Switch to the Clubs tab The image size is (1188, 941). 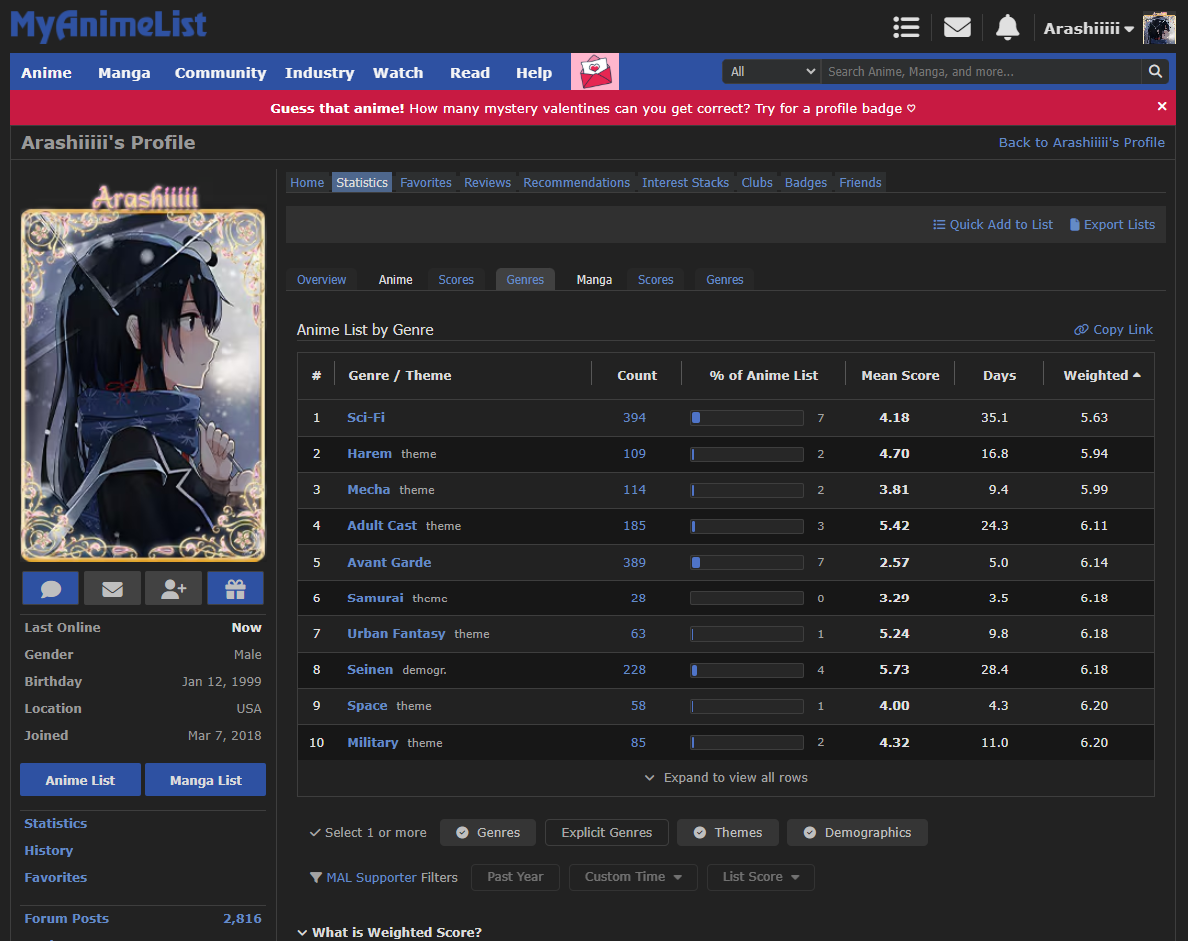pyautogui.click(x=757, y=183)
